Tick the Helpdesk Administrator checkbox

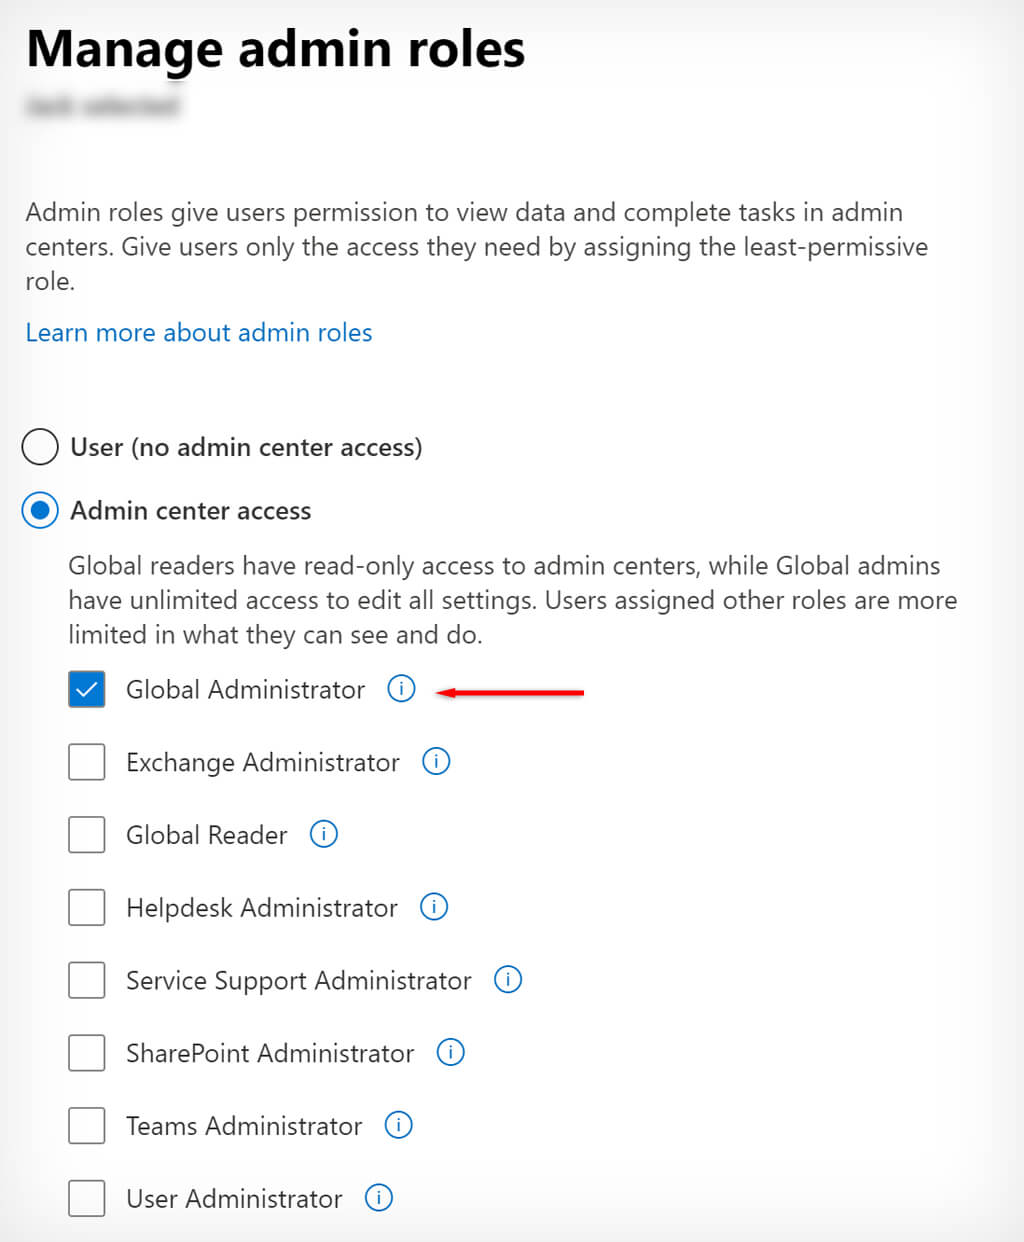point(87,908)
